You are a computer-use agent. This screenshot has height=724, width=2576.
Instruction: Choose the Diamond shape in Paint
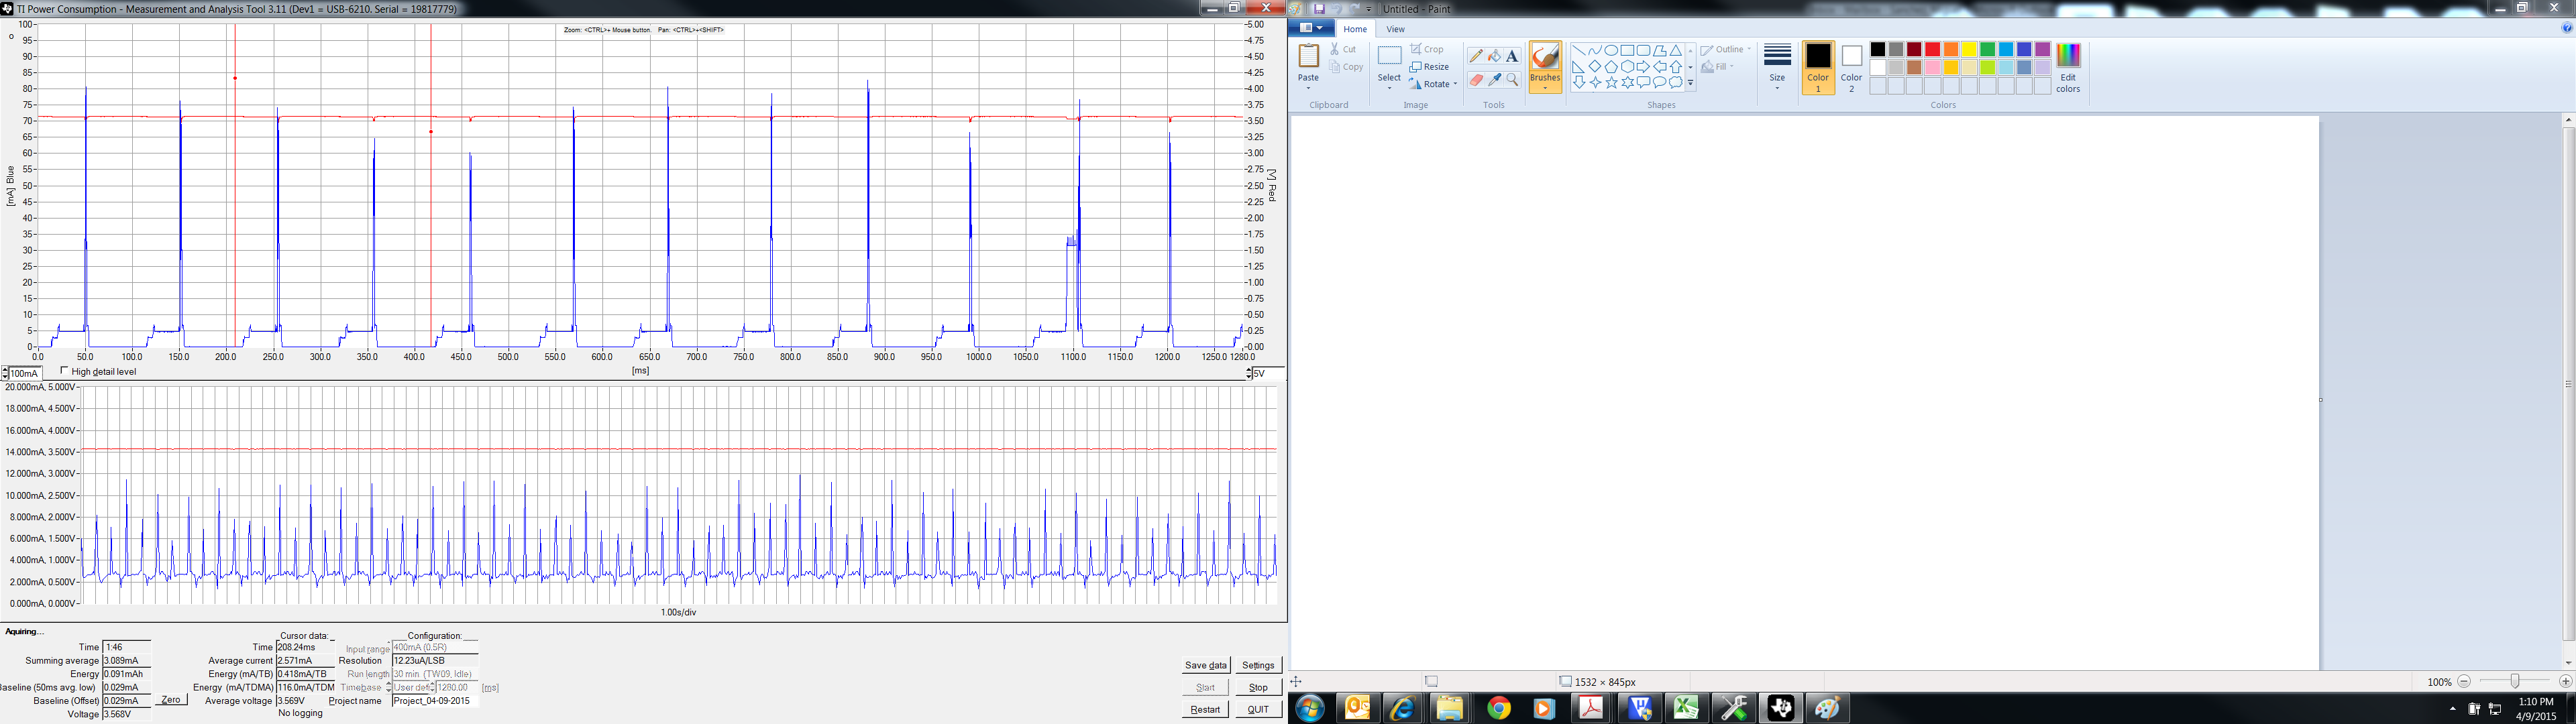pos(1595,67)
